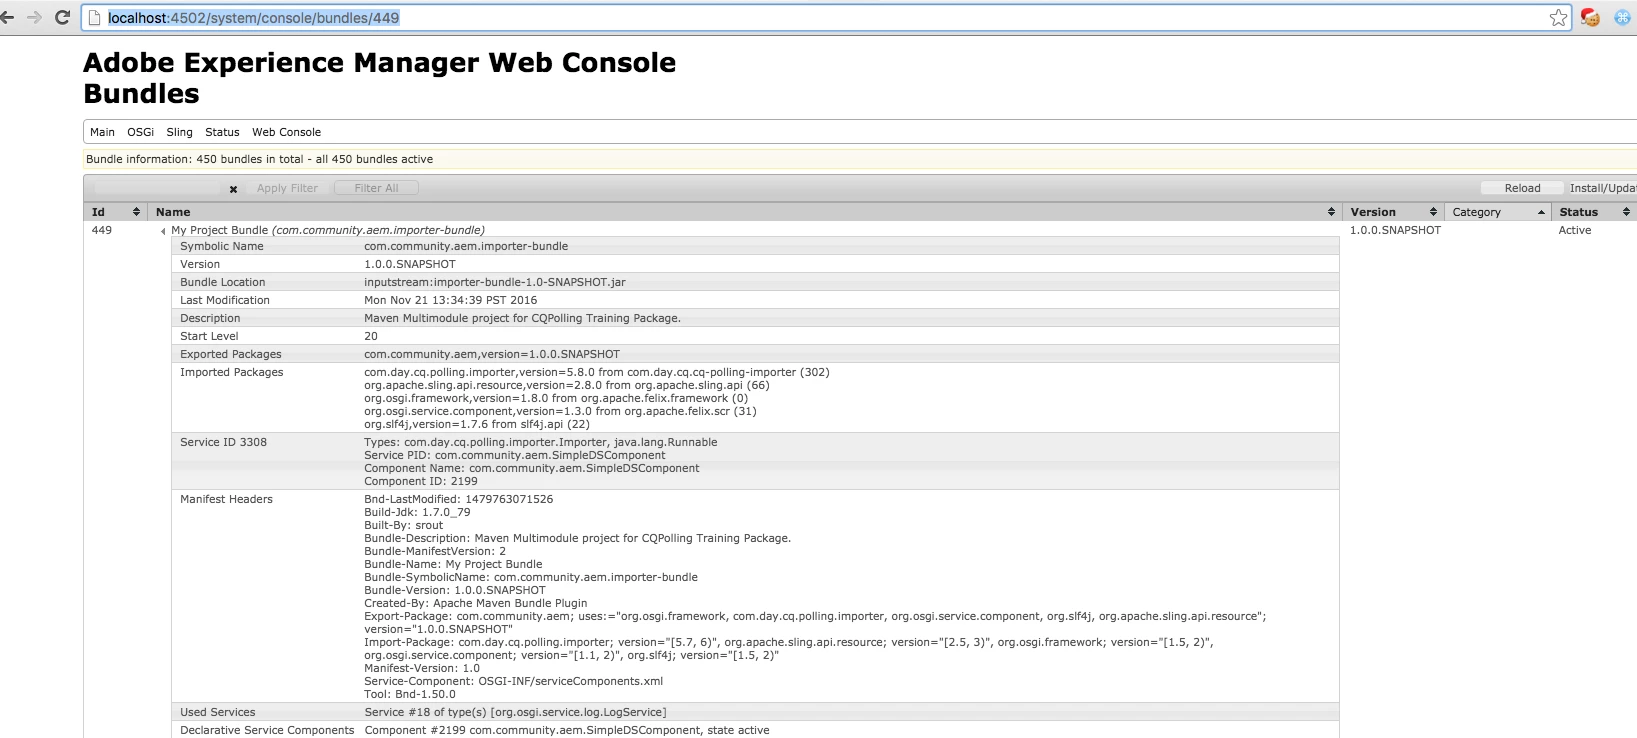This screenshot has width=1637, height=738.
Task: Click Built-By: srout manifest line
Action: coord(404,525)
